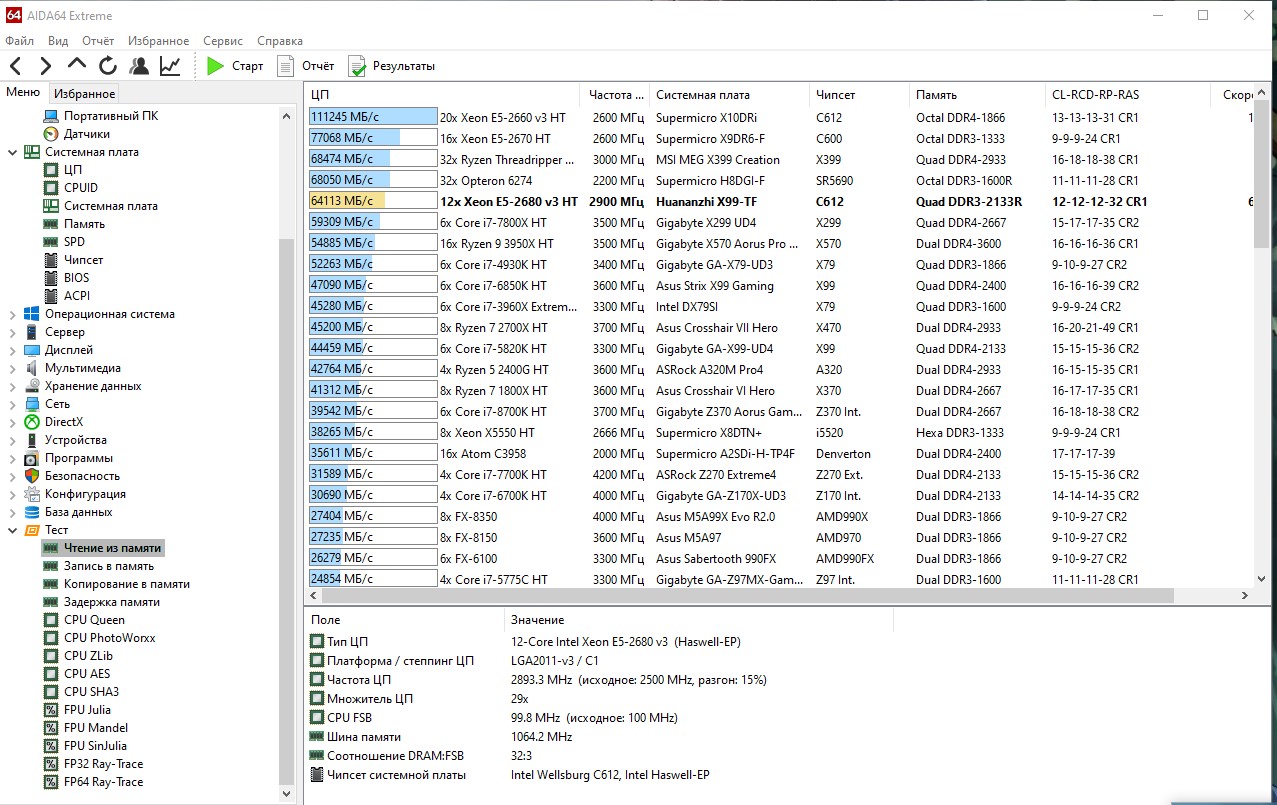Select the SPD tree item icon
This screenshot has height=805, width=1277.
(51, 242)
